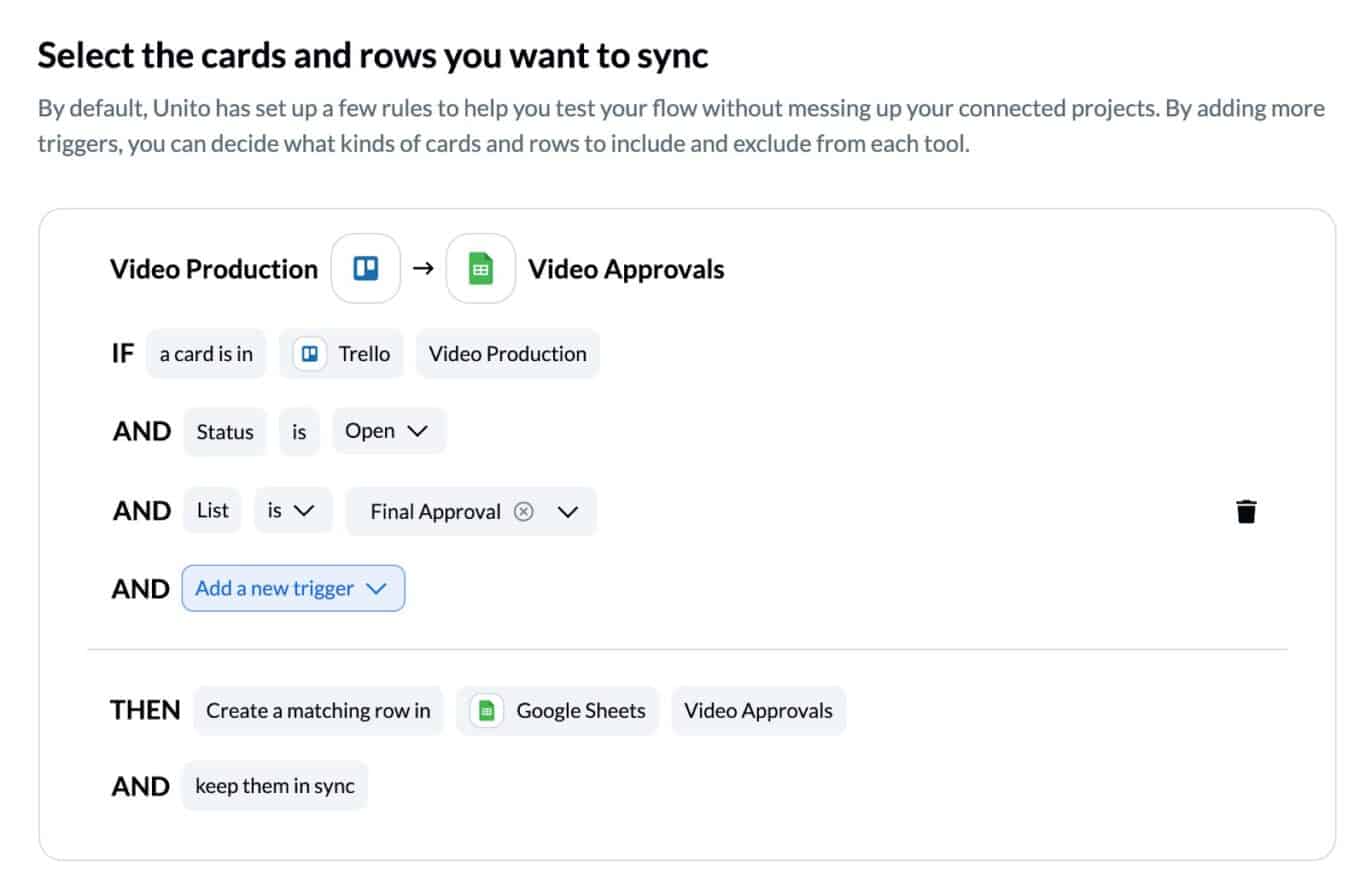Delete the List trigger with the trash icon

1246,512
